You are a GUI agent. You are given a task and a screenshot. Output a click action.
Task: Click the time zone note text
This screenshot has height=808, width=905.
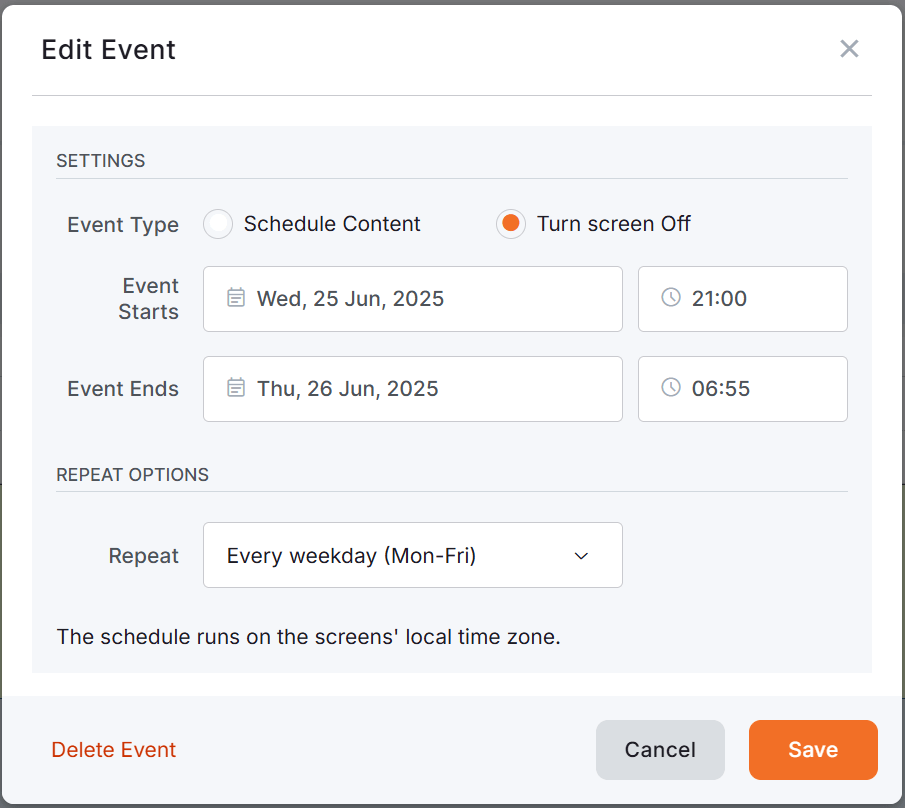pos(309,637)
